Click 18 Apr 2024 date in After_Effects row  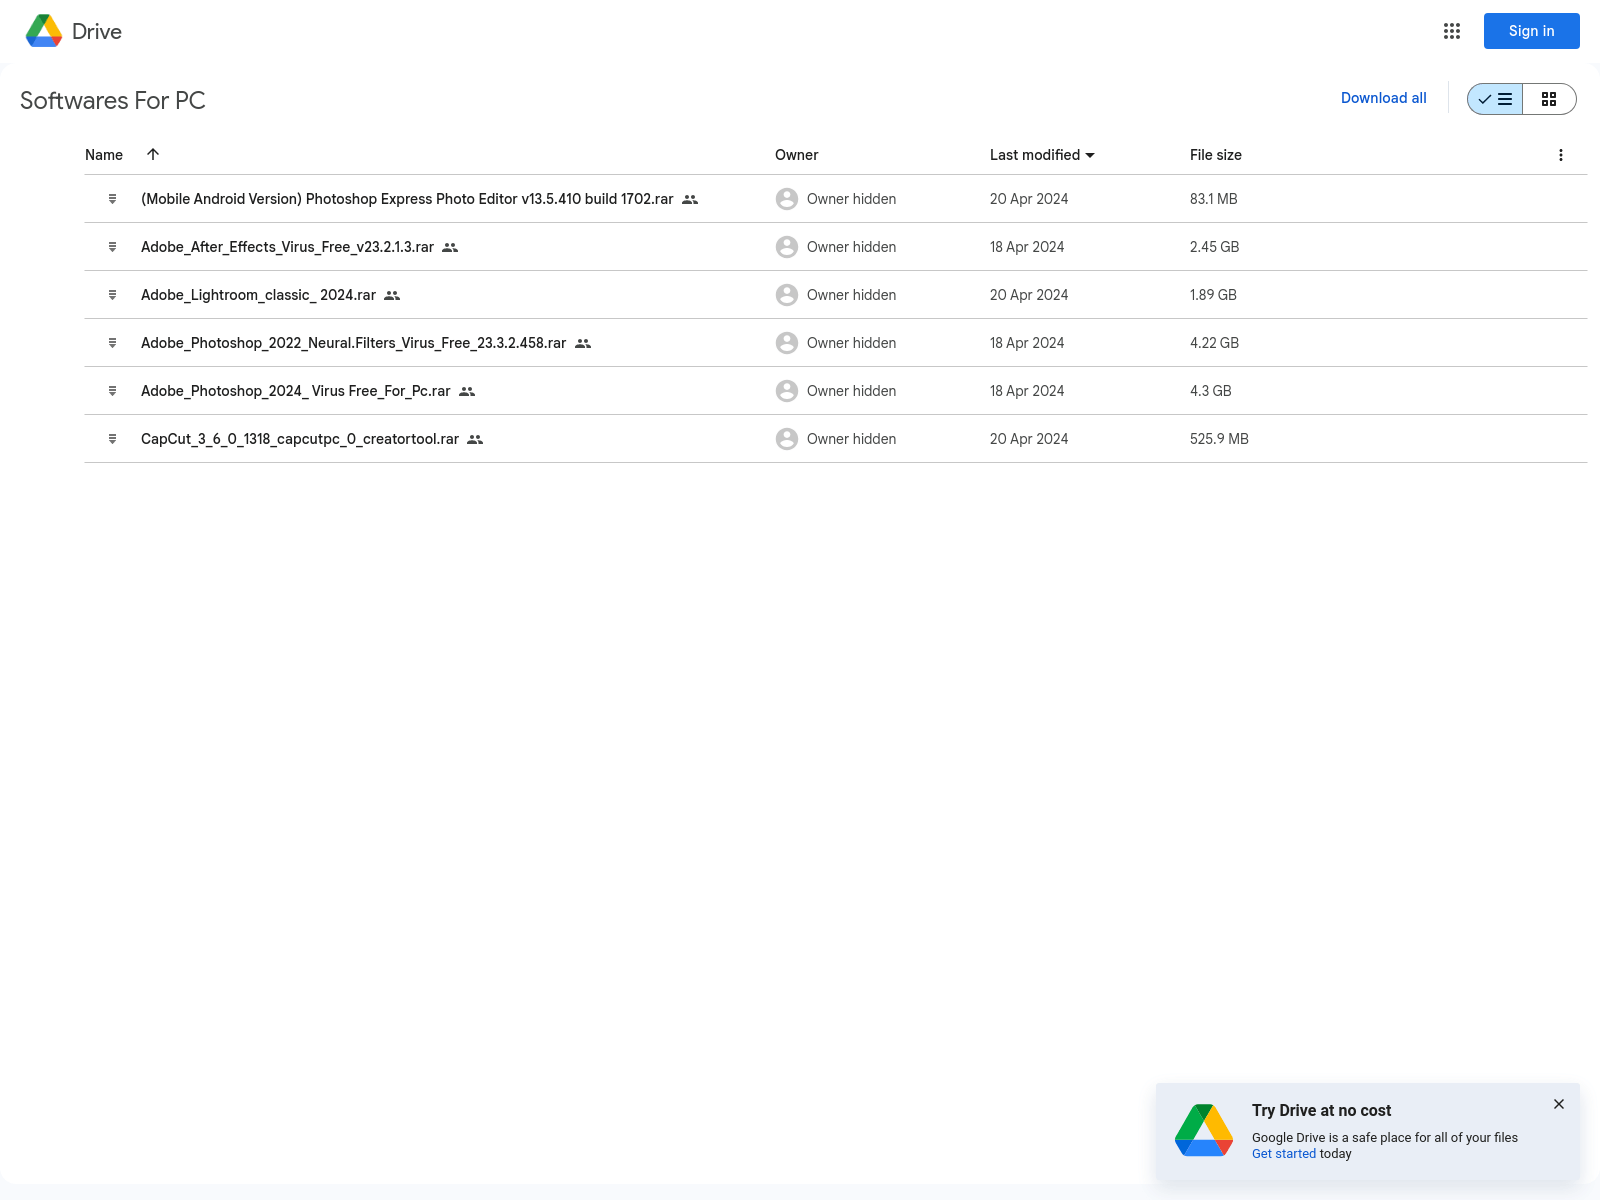1027,247
